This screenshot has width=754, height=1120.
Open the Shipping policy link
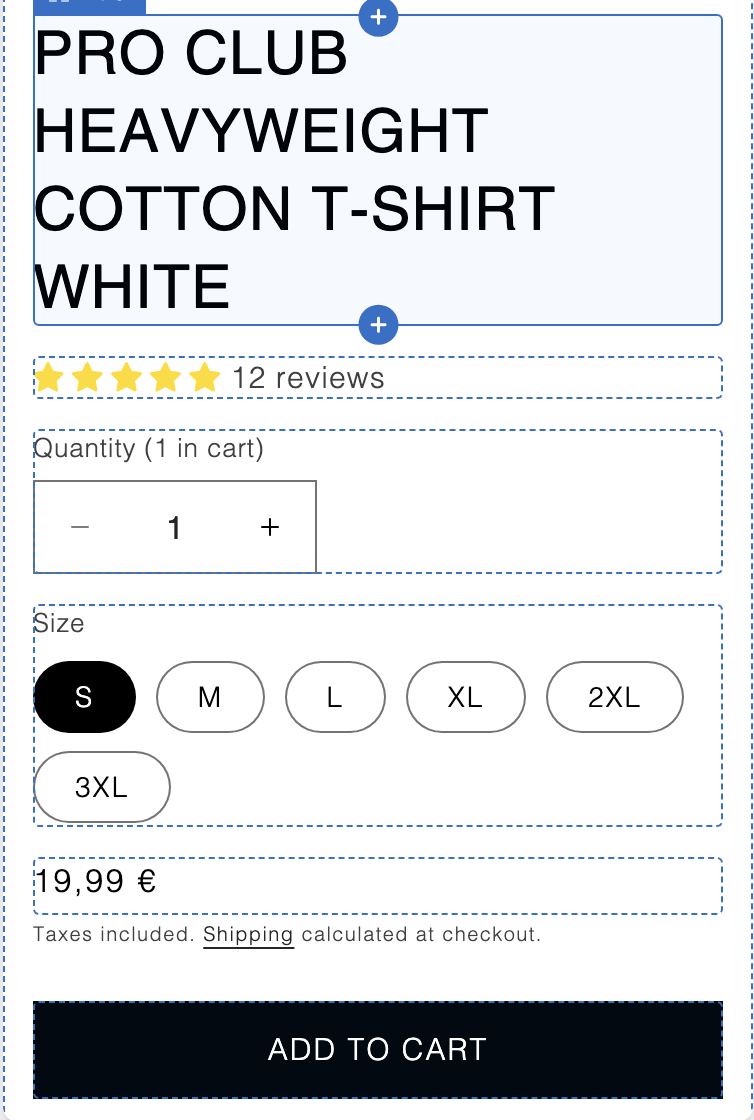coord(248,935)
